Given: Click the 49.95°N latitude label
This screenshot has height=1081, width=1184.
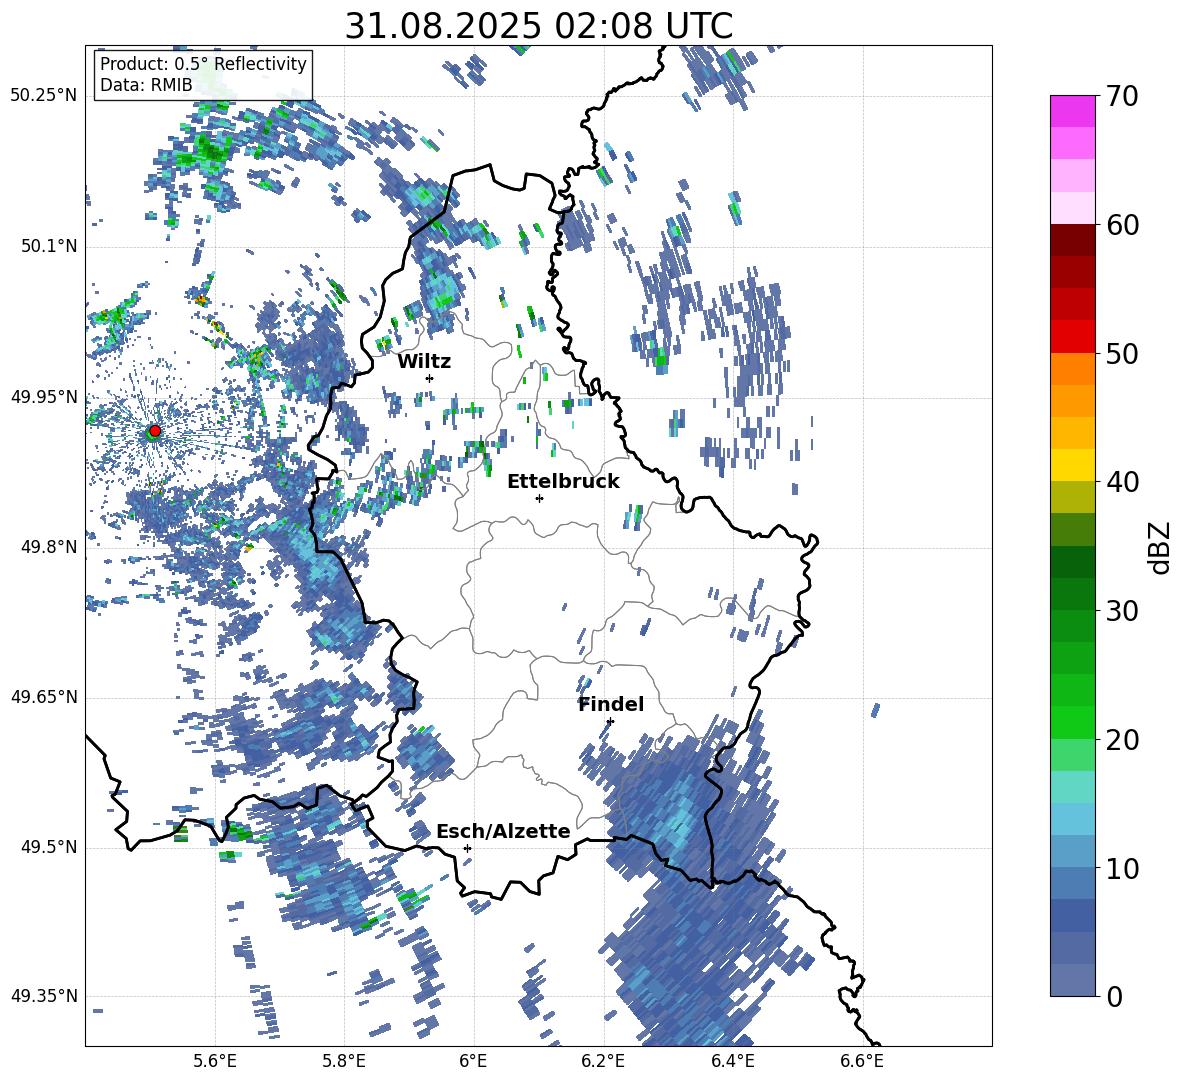Looking at the screenshot, I should [x=44, y=397].
